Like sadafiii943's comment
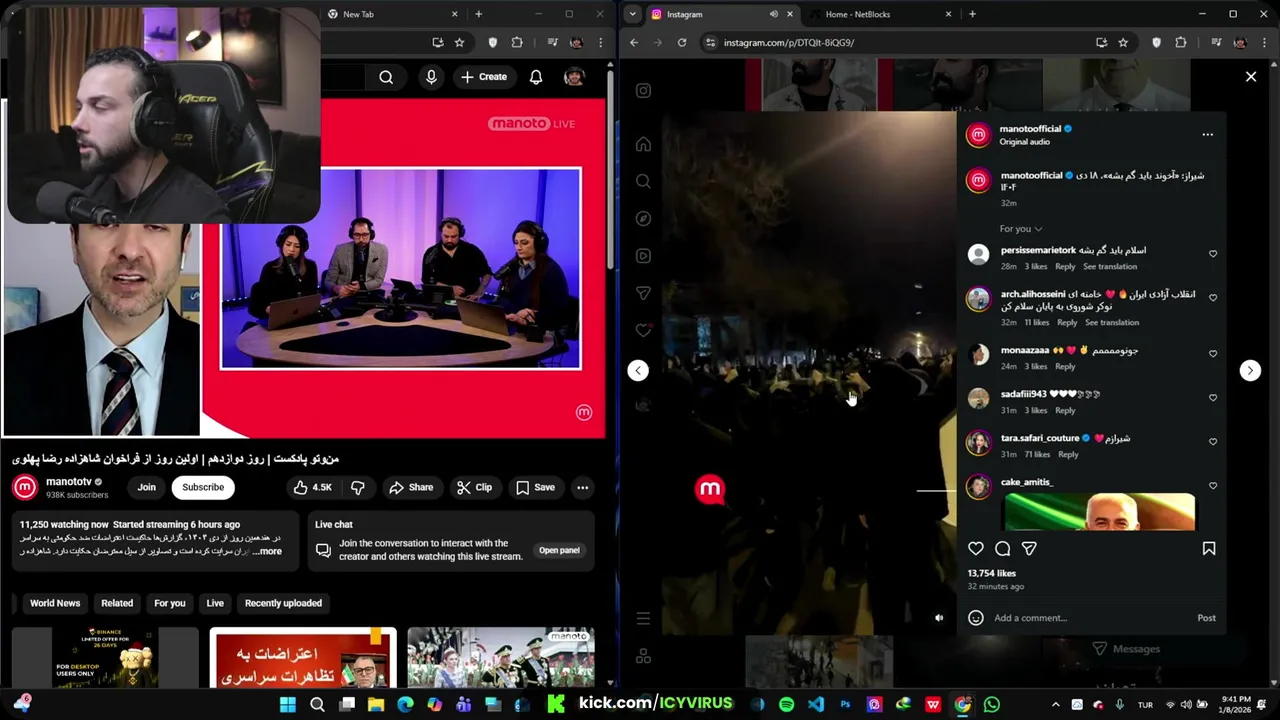 click(1213, 397)
